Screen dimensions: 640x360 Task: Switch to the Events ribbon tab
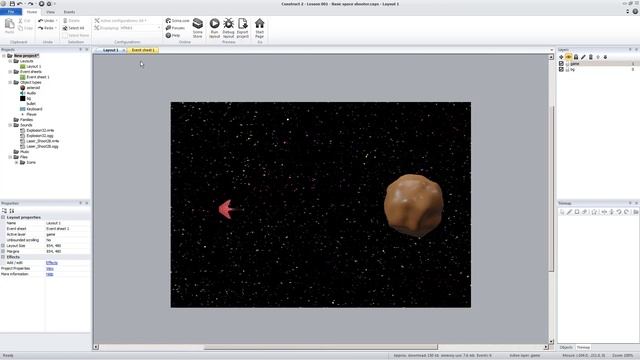[x=69, y=12]
